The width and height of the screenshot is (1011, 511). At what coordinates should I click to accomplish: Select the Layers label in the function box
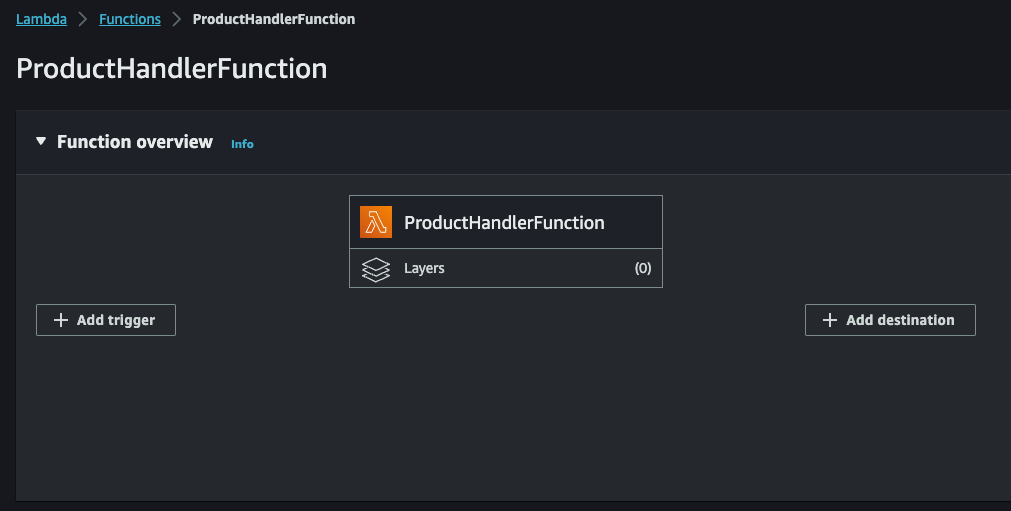(x=424, y=268)
